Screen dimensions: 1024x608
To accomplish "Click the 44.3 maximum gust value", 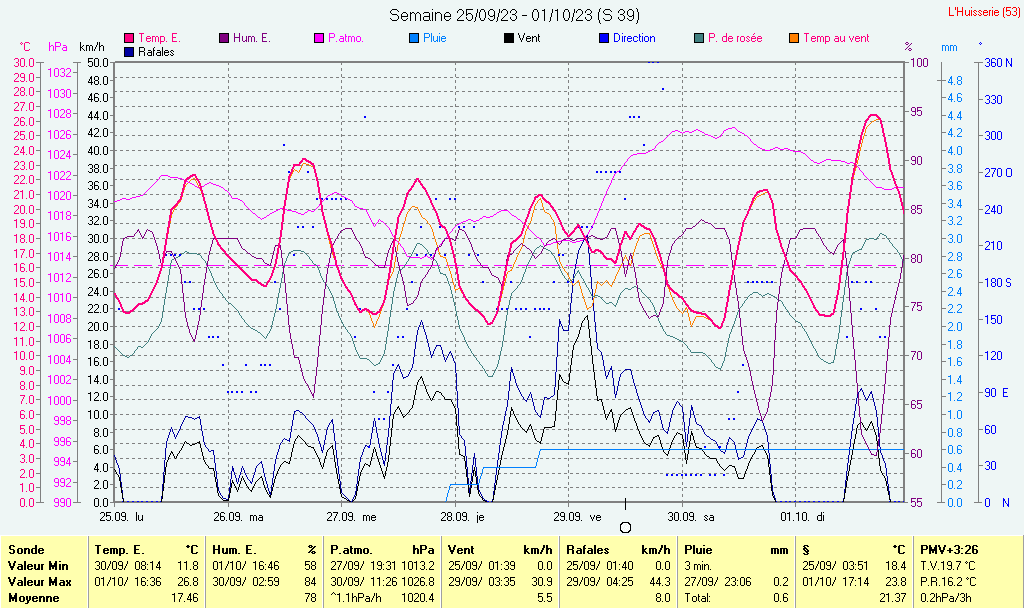I will pos(660,582).
